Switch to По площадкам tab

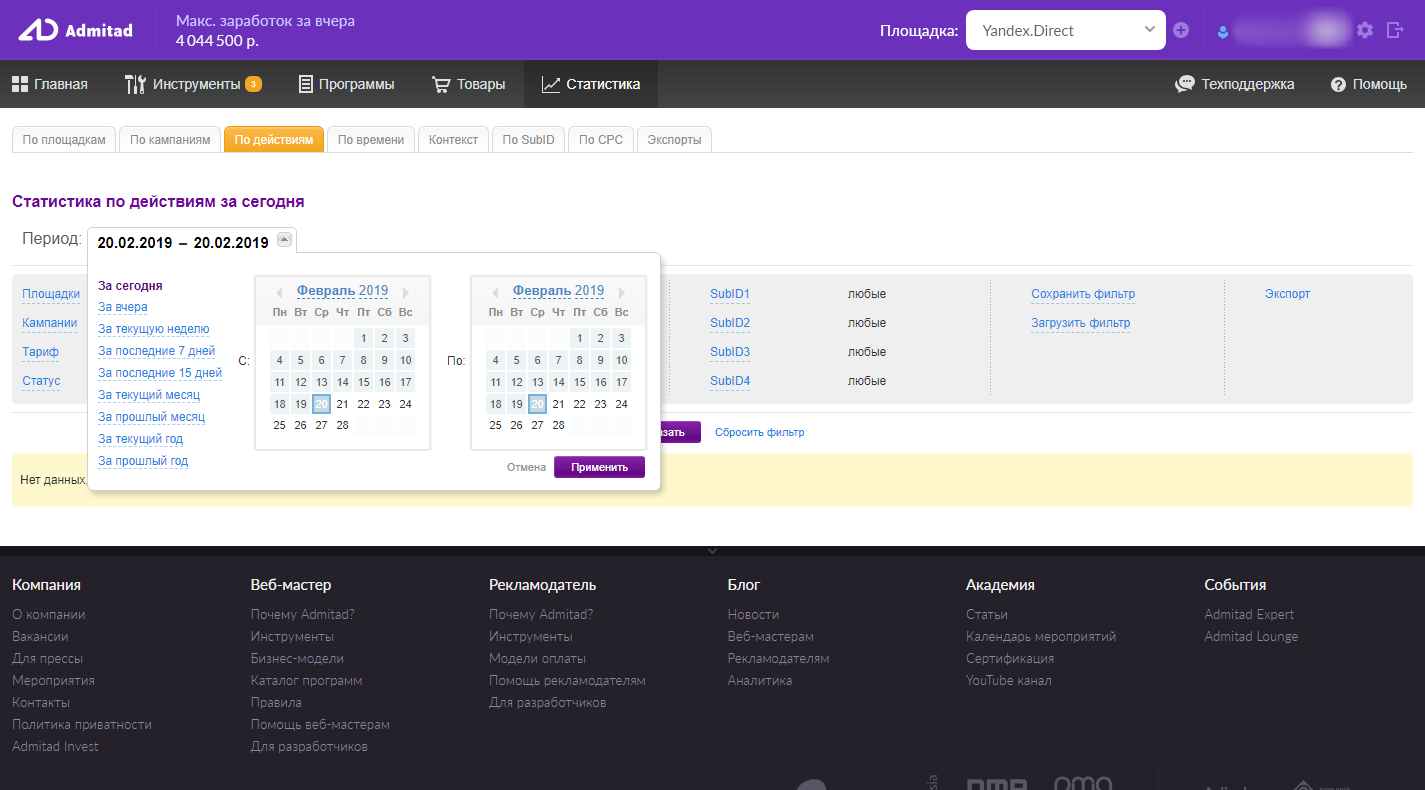[x=64, y=140]
